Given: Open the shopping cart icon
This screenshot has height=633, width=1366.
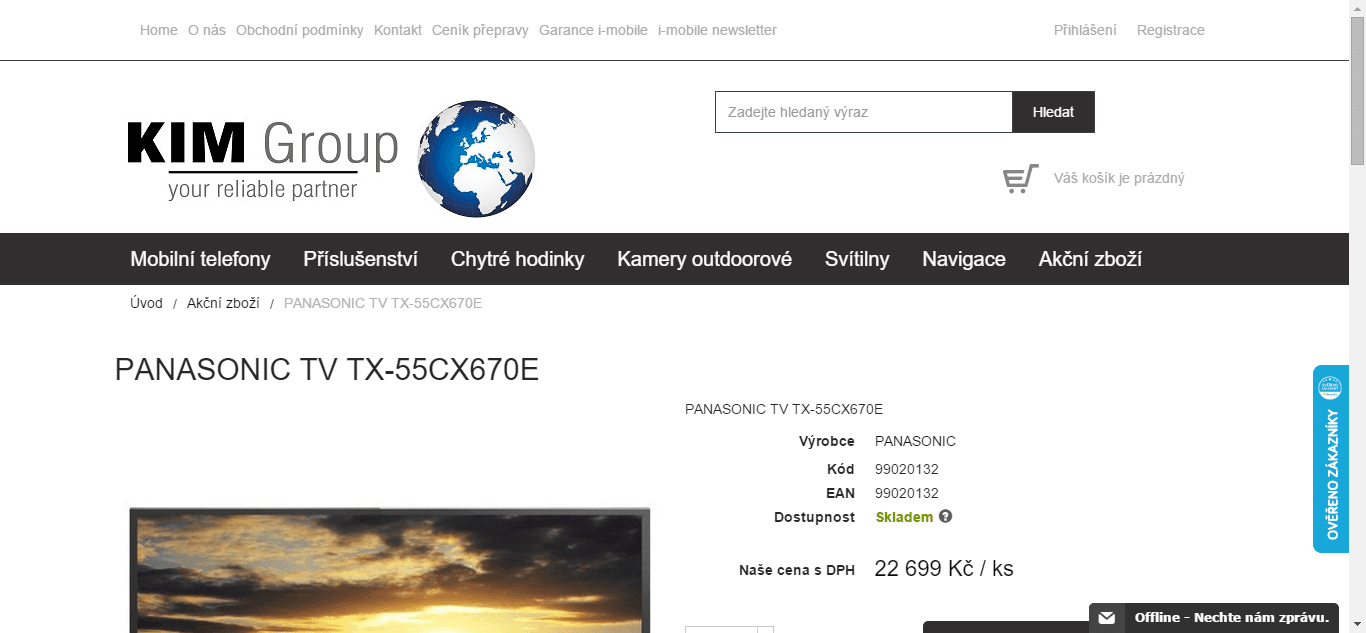Looking at the screenshot, I should [1020, 179].
